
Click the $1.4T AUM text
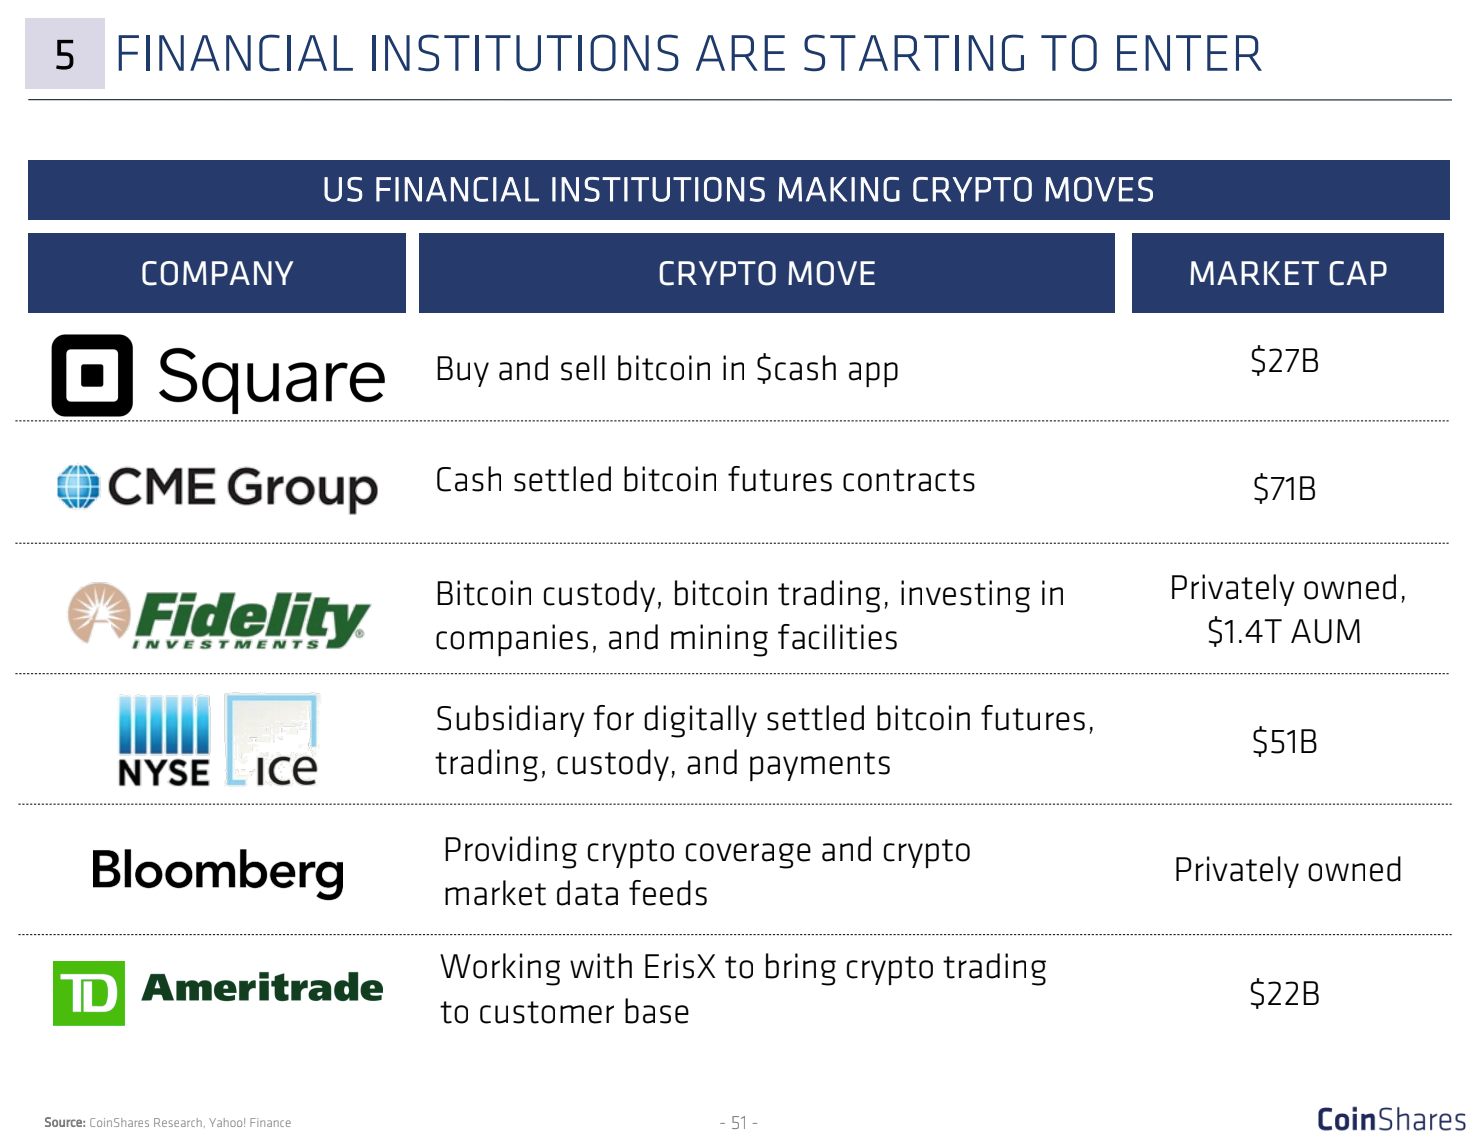click(x=1284, y=632)
